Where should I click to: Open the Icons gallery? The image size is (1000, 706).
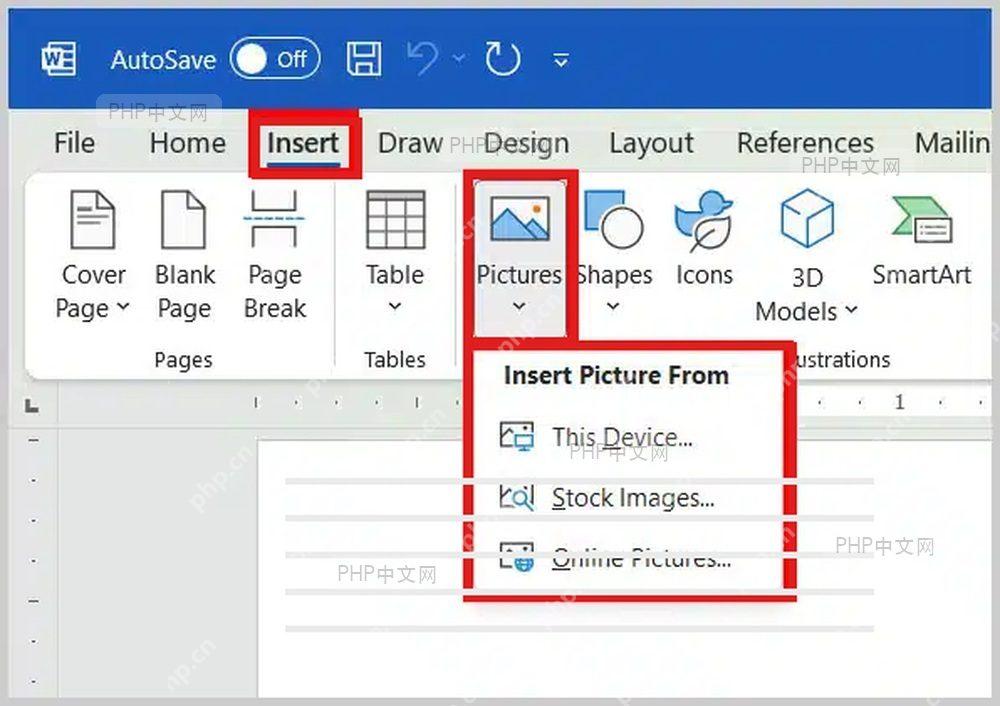click(704, 239)
